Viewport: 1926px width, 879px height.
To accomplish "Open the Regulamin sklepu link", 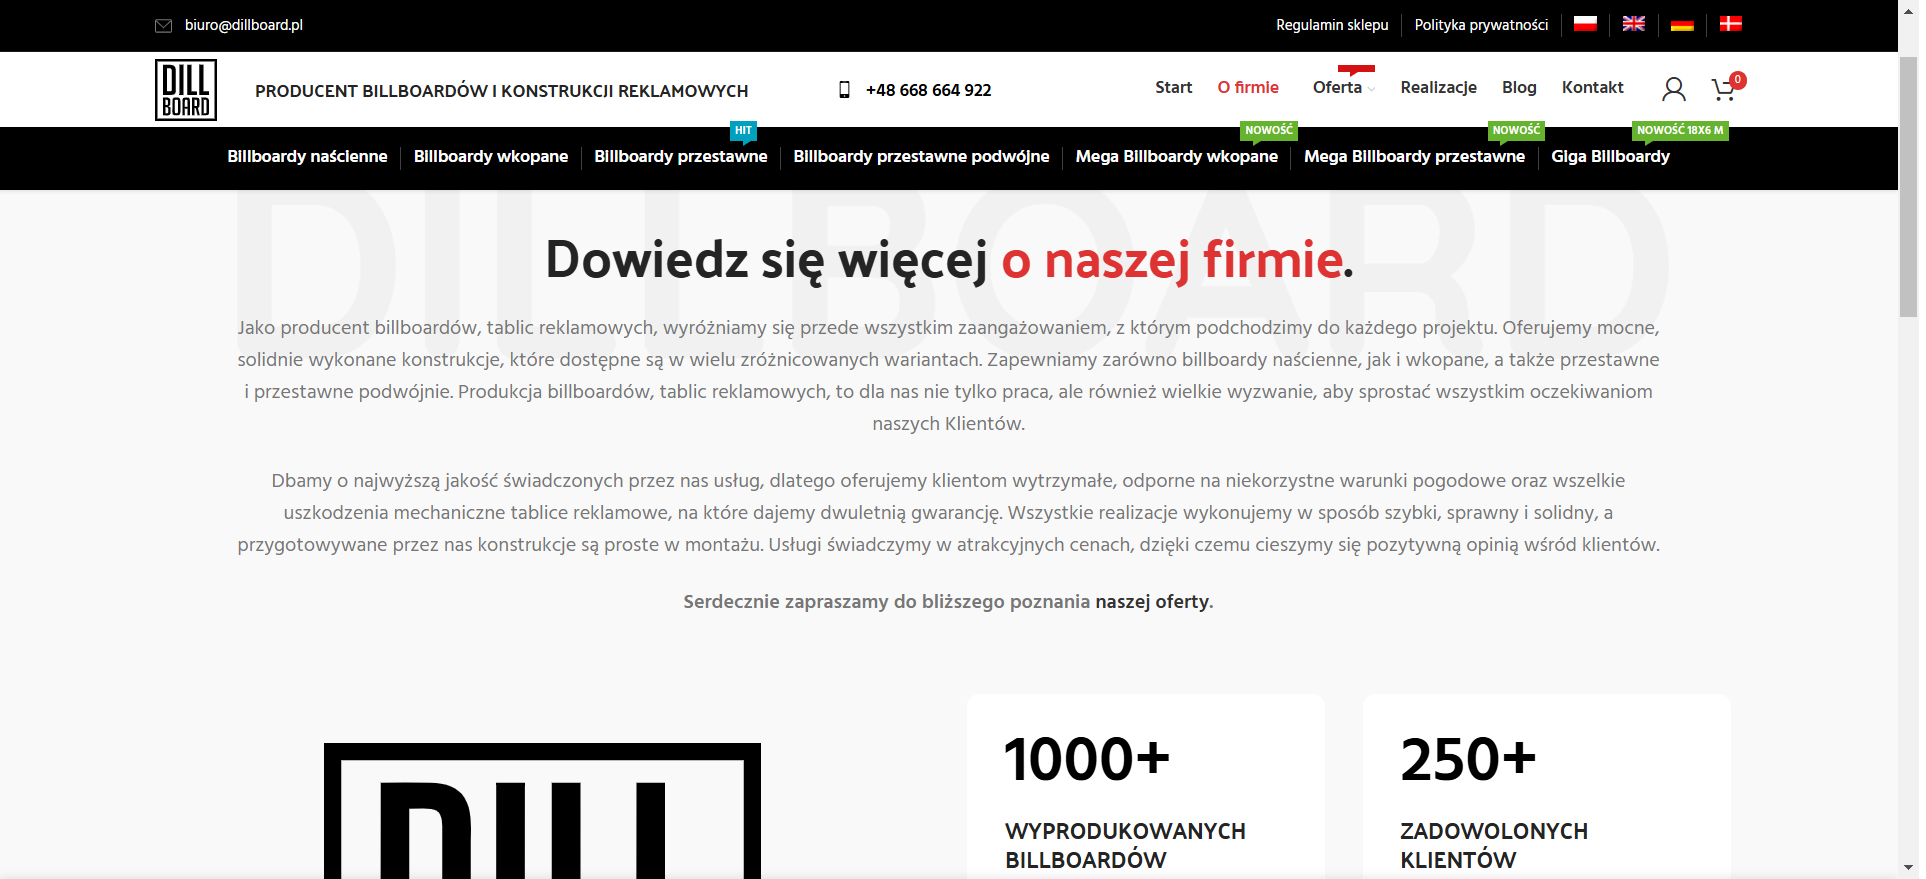I will (x=1332, y=25).
